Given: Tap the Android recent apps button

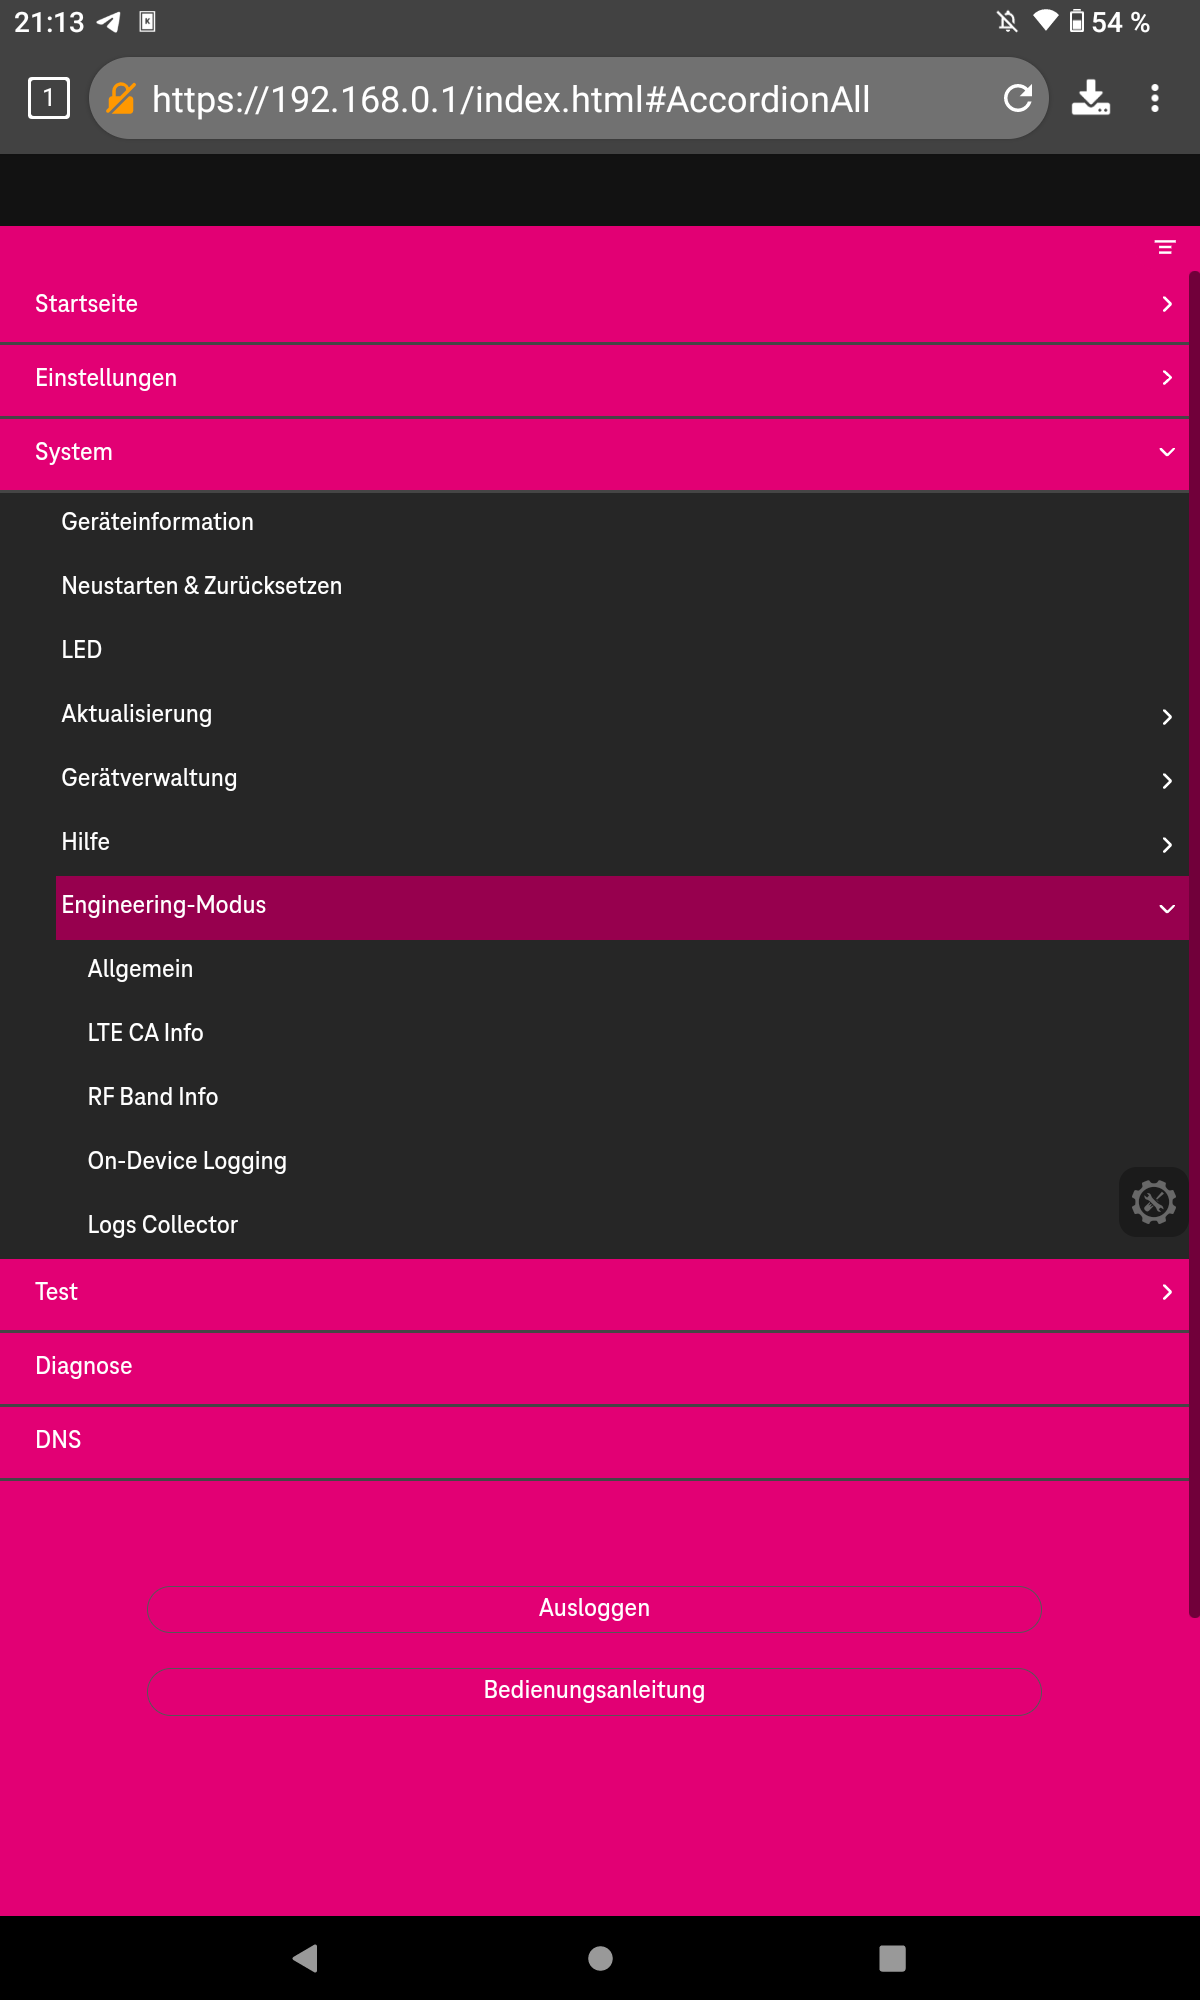Looking at the screenshot, I should [x=892, y=1958].
